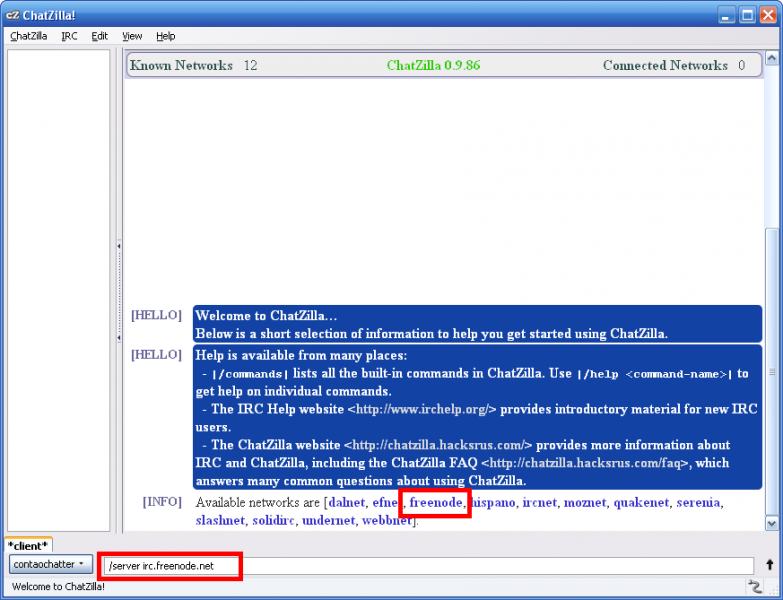The width and height of the screenshot is (783, 600).
Task: Connect via the undernet link
Action: (328, 521)
